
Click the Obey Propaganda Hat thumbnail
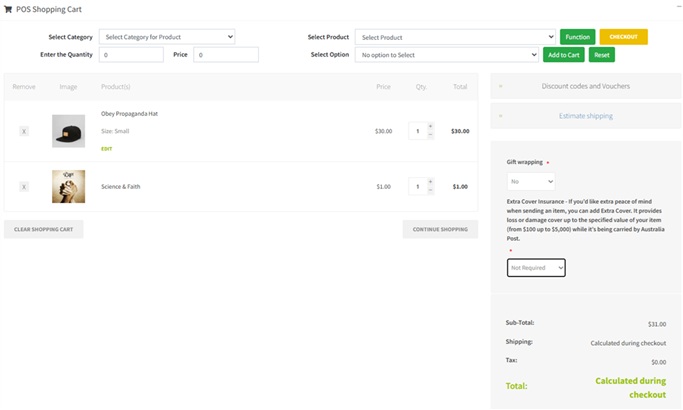pyautogui.click(x=68, y=131)
